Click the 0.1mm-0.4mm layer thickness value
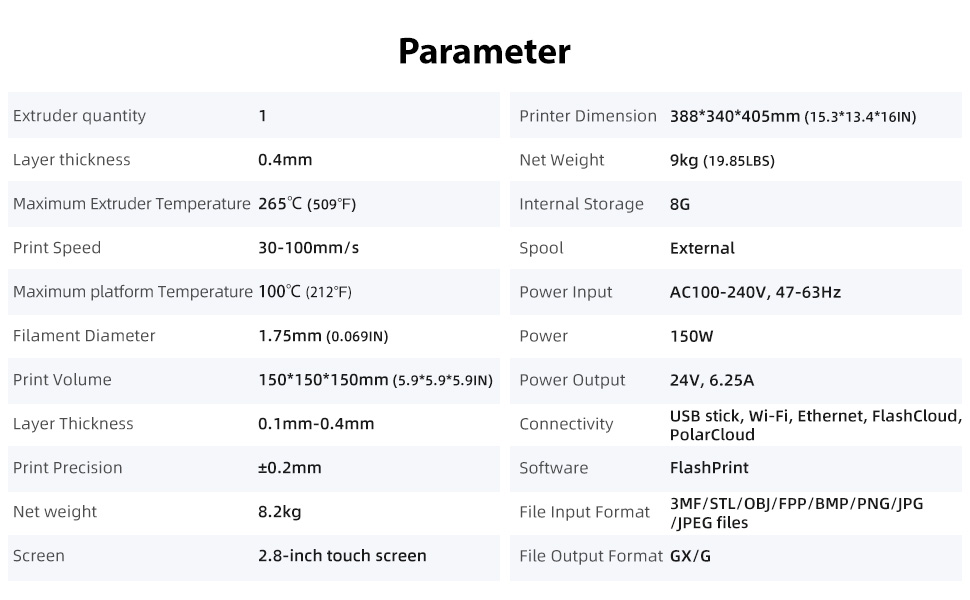This screenshot has height=600, width=970. click(316, 424)
